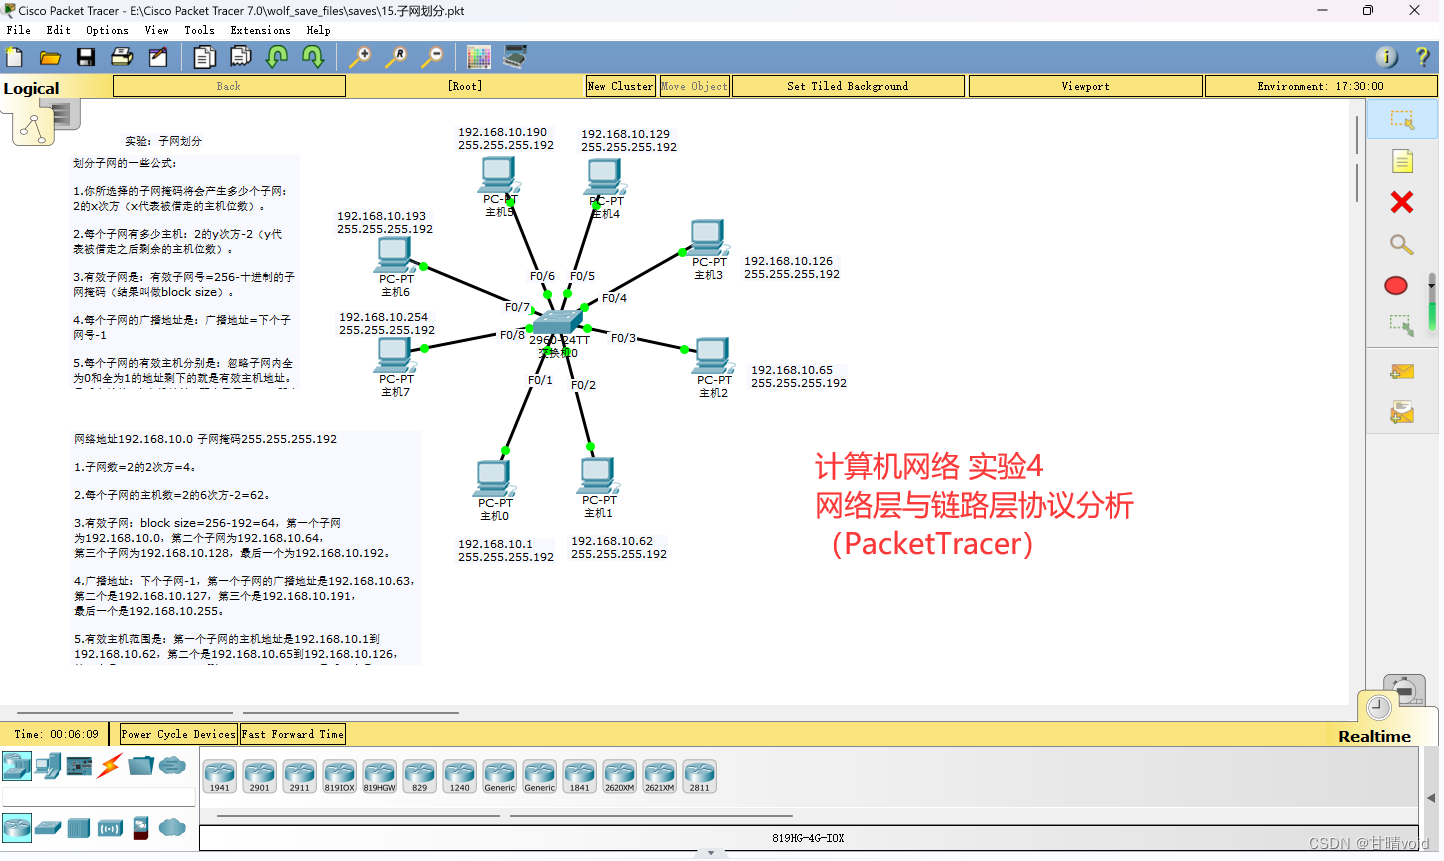1444x861 pixels.
Task: Click Fast Forward Time button
Action: point(293,734)
